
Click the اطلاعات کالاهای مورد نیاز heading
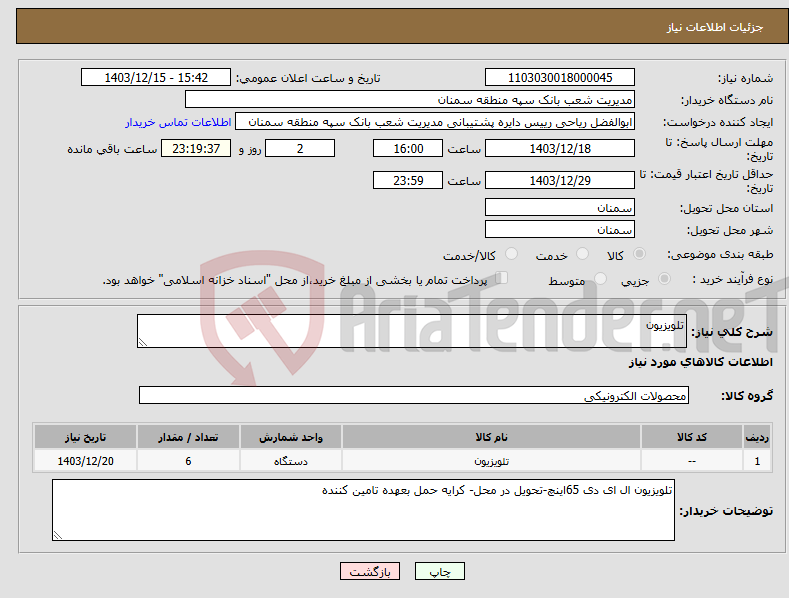click(700, 362)
